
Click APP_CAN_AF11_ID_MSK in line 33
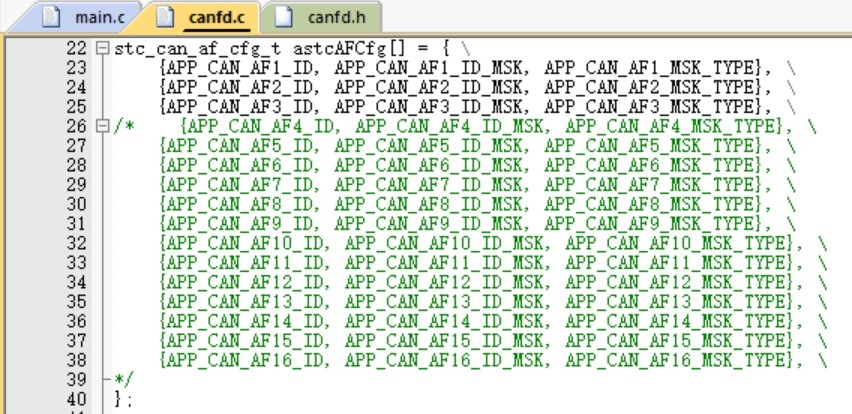click(444, 263)
